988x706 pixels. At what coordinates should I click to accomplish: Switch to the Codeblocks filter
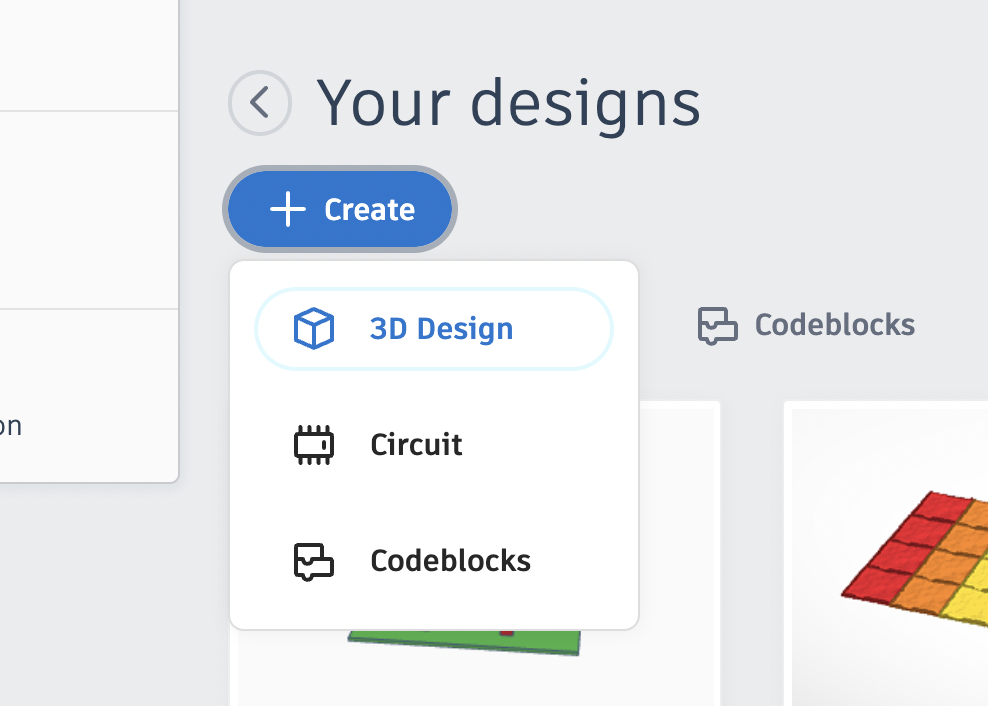pos(805,325)
